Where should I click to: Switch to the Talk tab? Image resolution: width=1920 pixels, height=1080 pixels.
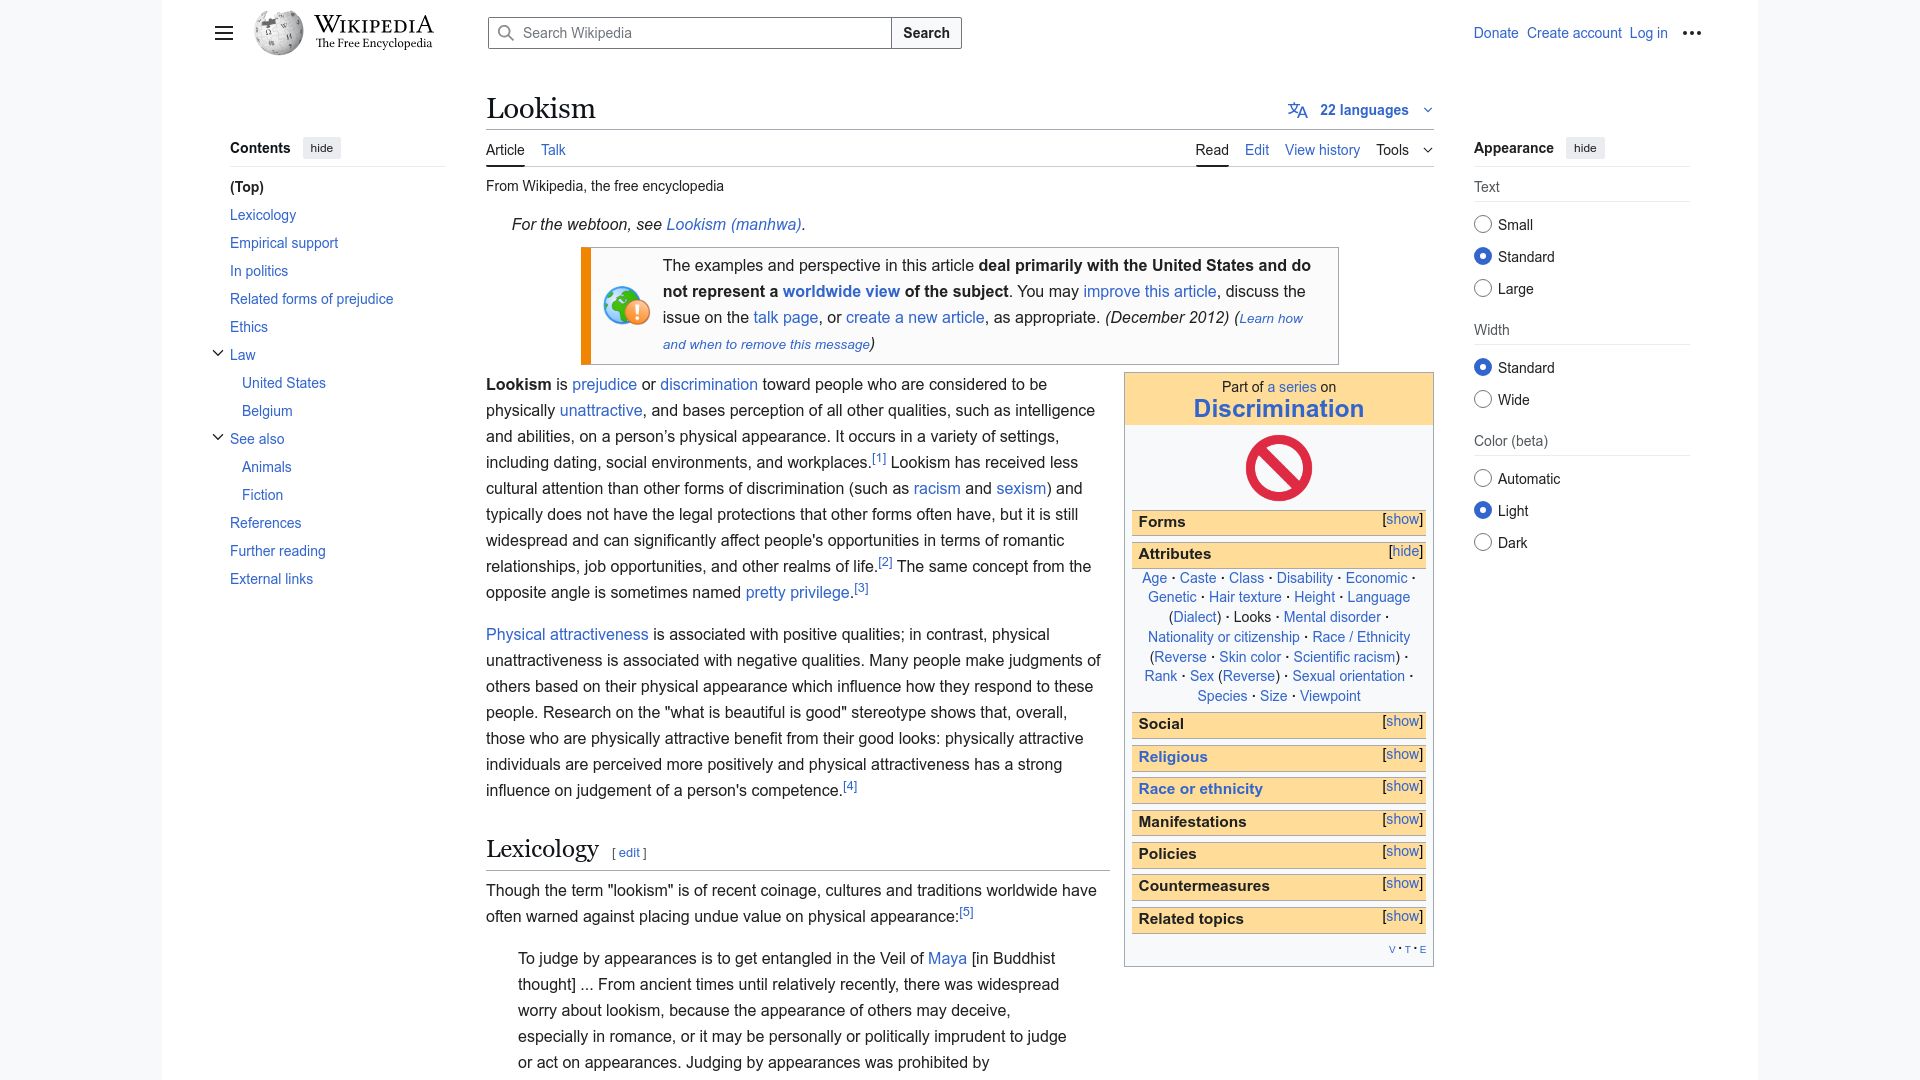click(553, 150)
